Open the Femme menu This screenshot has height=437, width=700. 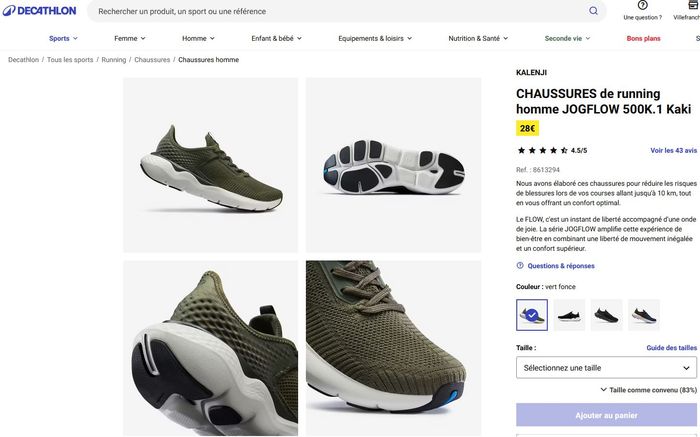(130, 38)
